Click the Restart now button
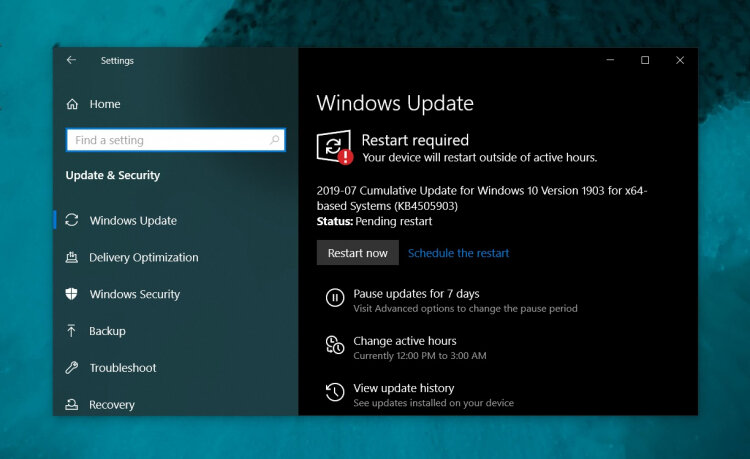 [x=358, y=253]
